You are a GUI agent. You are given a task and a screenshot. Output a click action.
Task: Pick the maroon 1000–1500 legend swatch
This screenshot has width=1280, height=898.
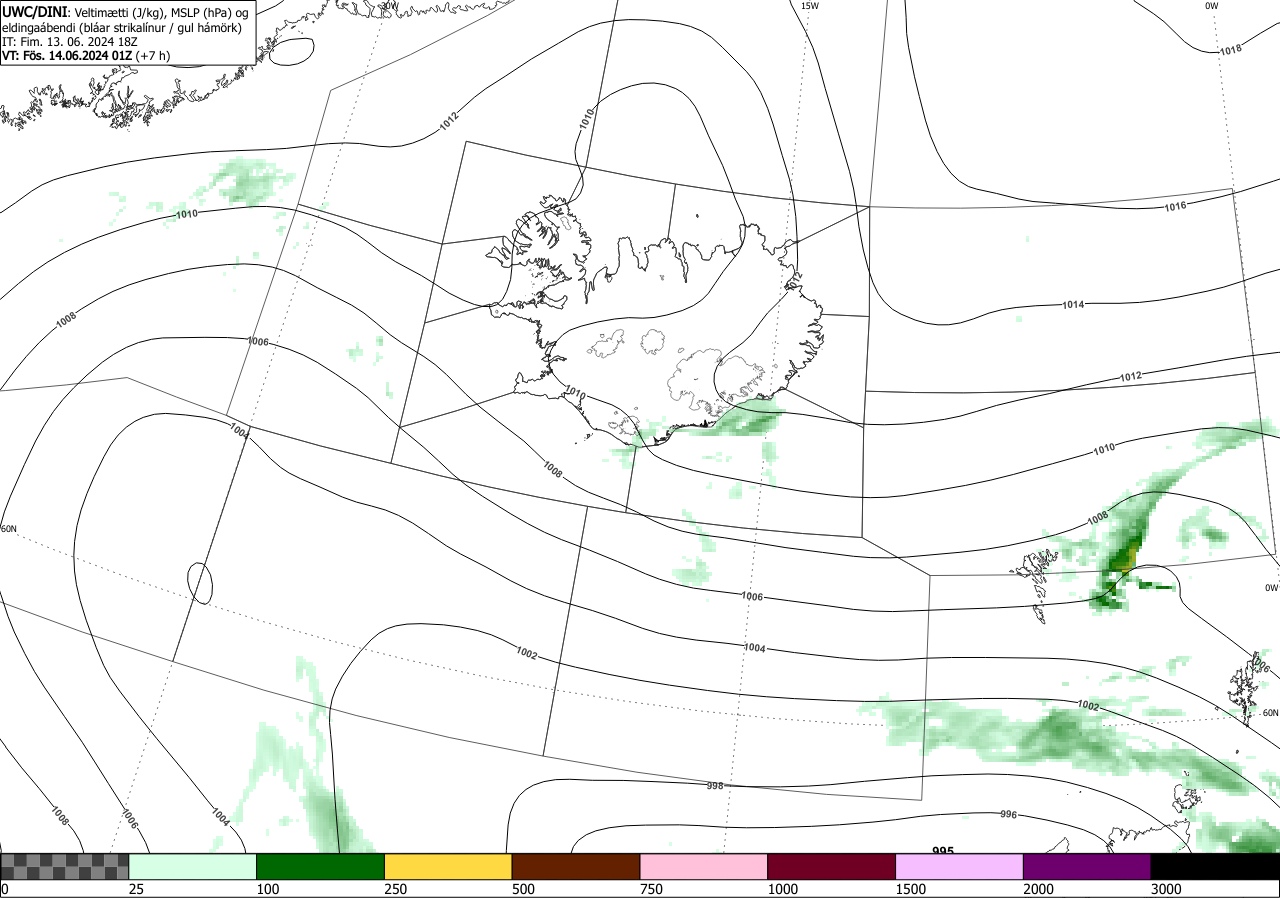pos(831,866)
